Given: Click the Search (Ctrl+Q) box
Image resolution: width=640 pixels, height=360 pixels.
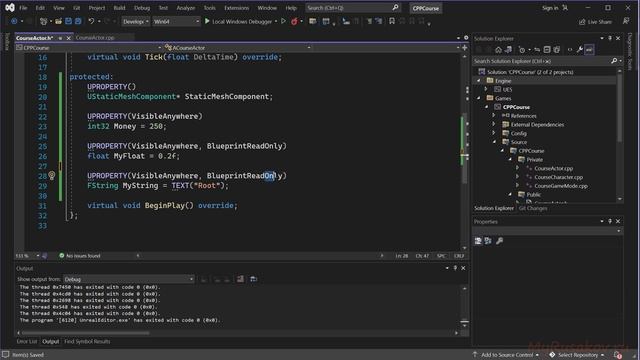Looking at the screenshot, I should pos(353,8).
